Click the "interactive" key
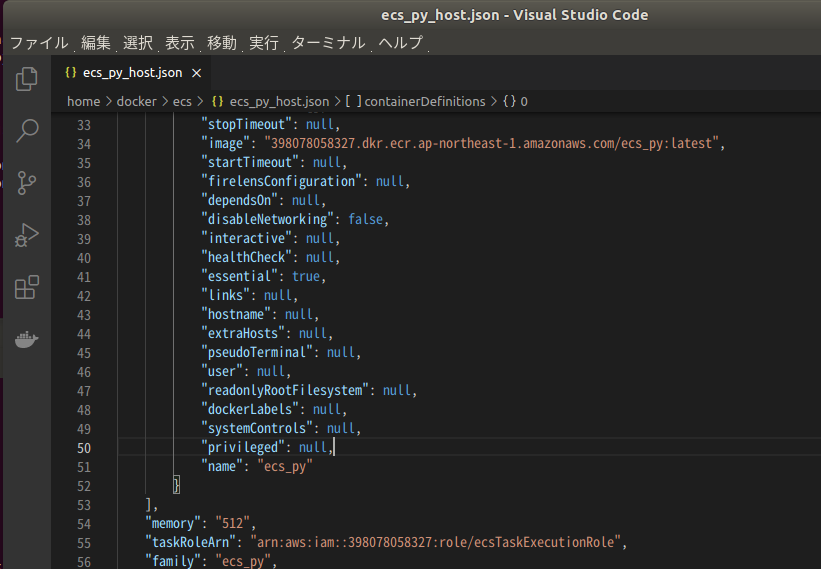This screenshot has height=569, width=821. pos(246,238)
